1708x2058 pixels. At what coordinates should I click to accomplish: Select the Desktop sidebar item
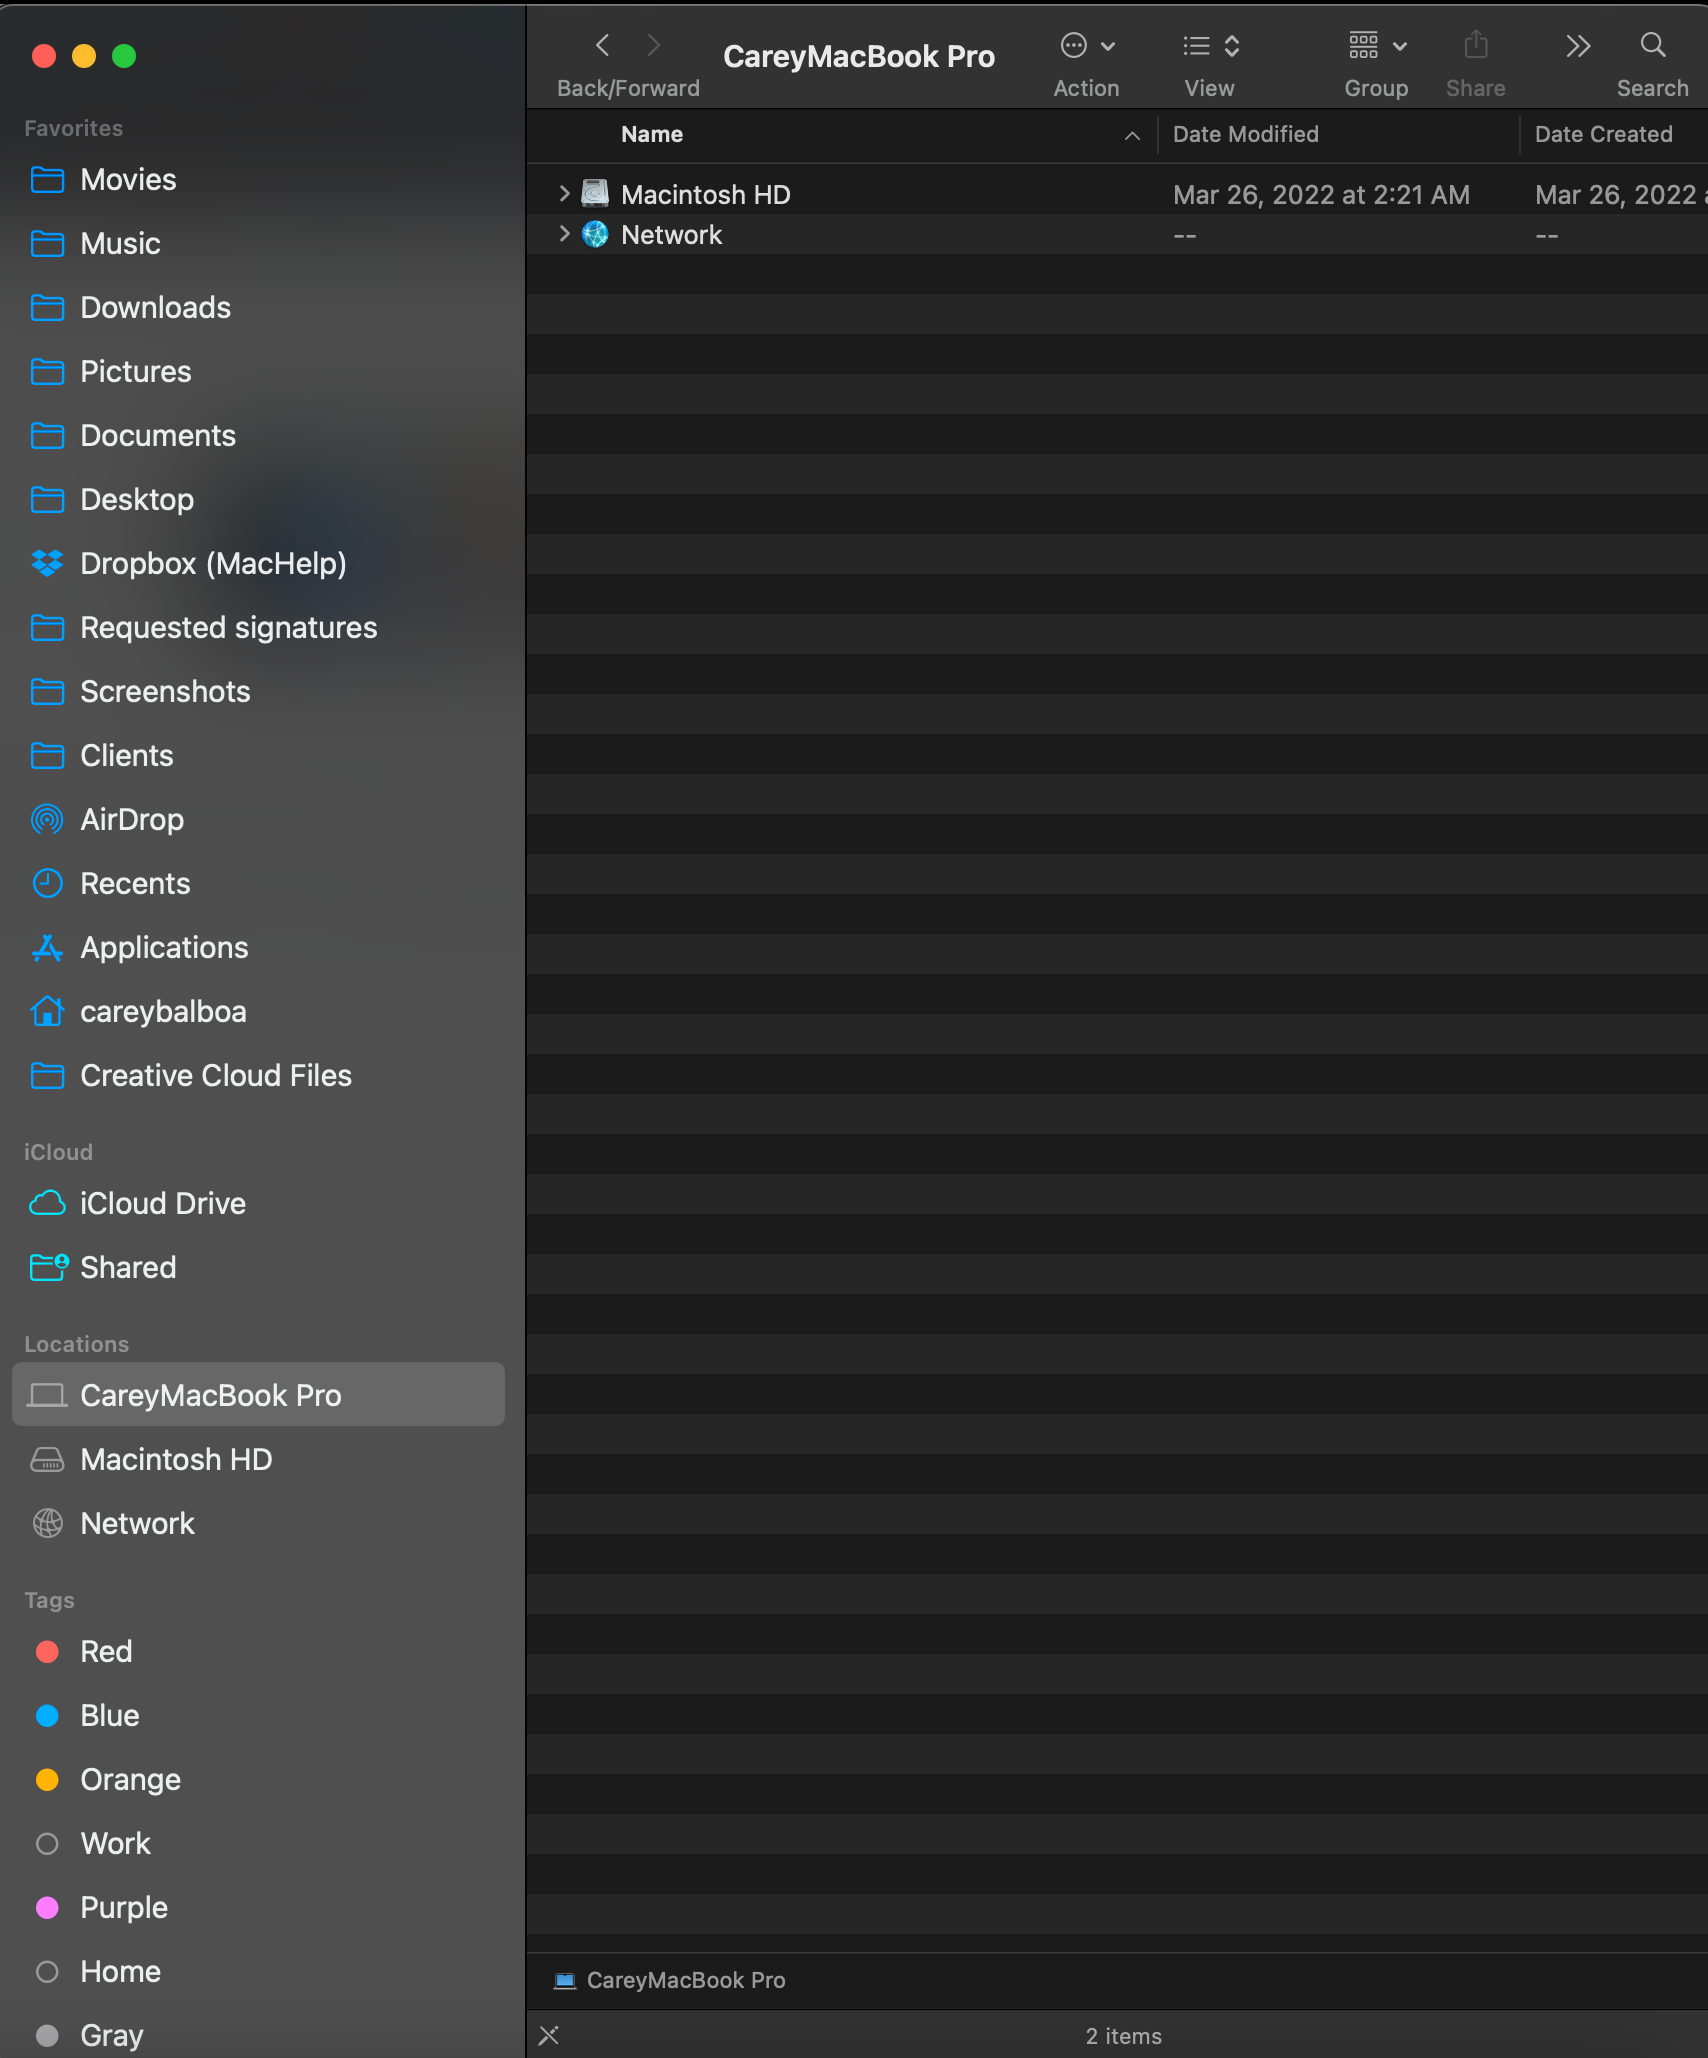click(x=258, y=500)
